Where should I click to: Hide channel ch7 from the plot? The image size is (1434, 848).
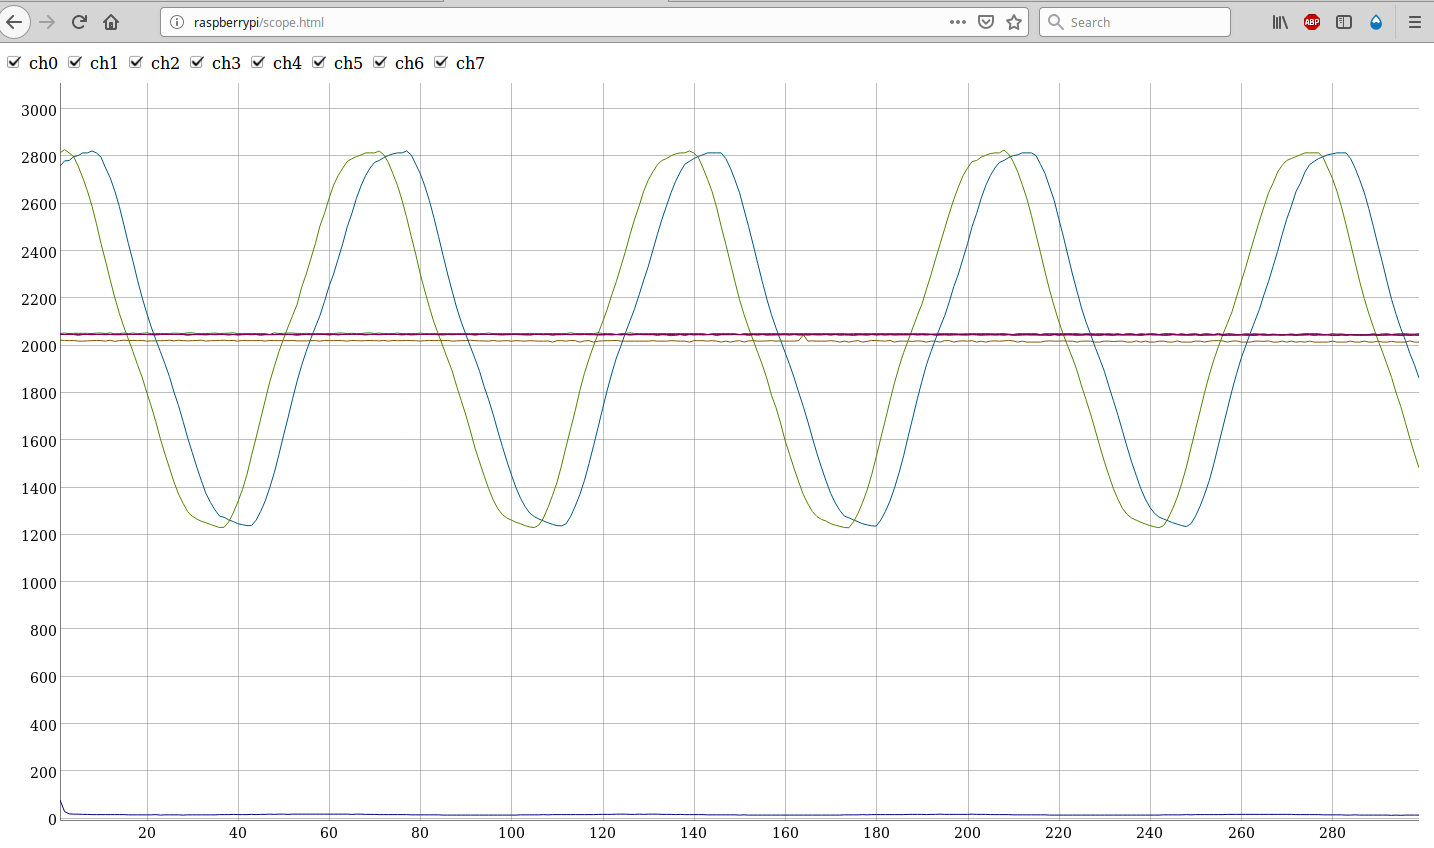441,62
